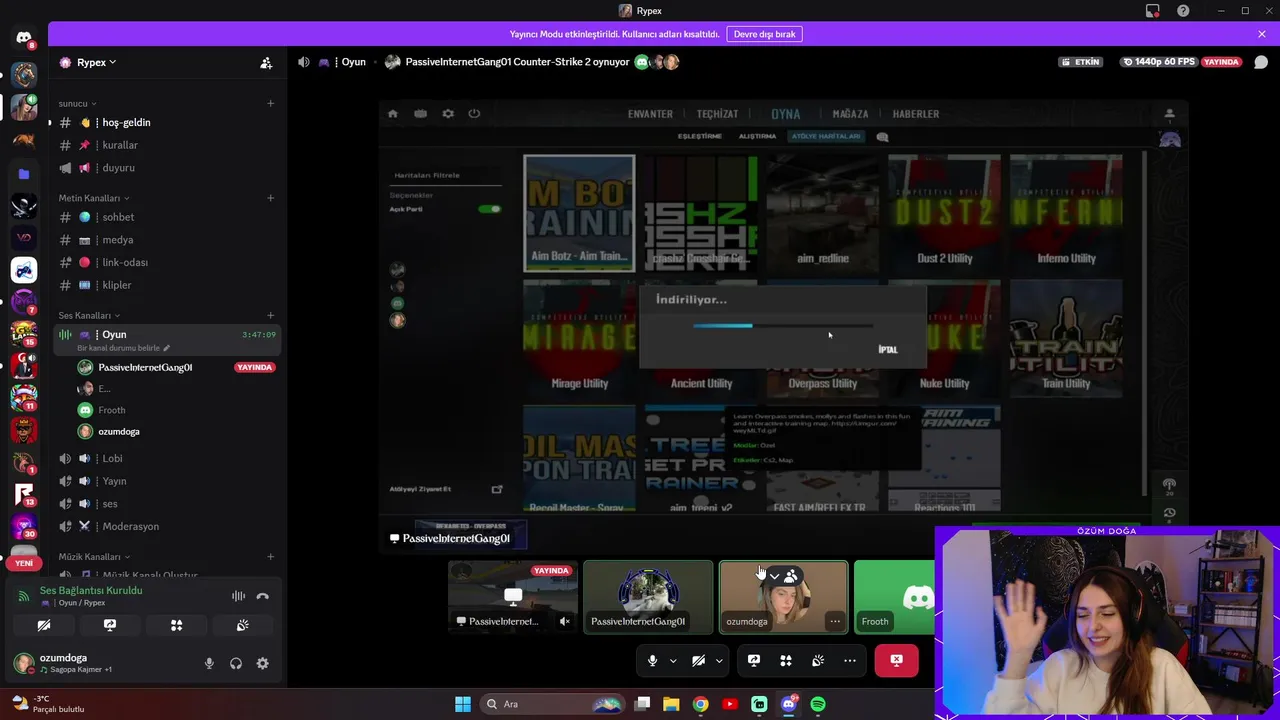Collapse the 'Müzik Kanalları' category
The image size is (1280, 720).
point(94,556)
